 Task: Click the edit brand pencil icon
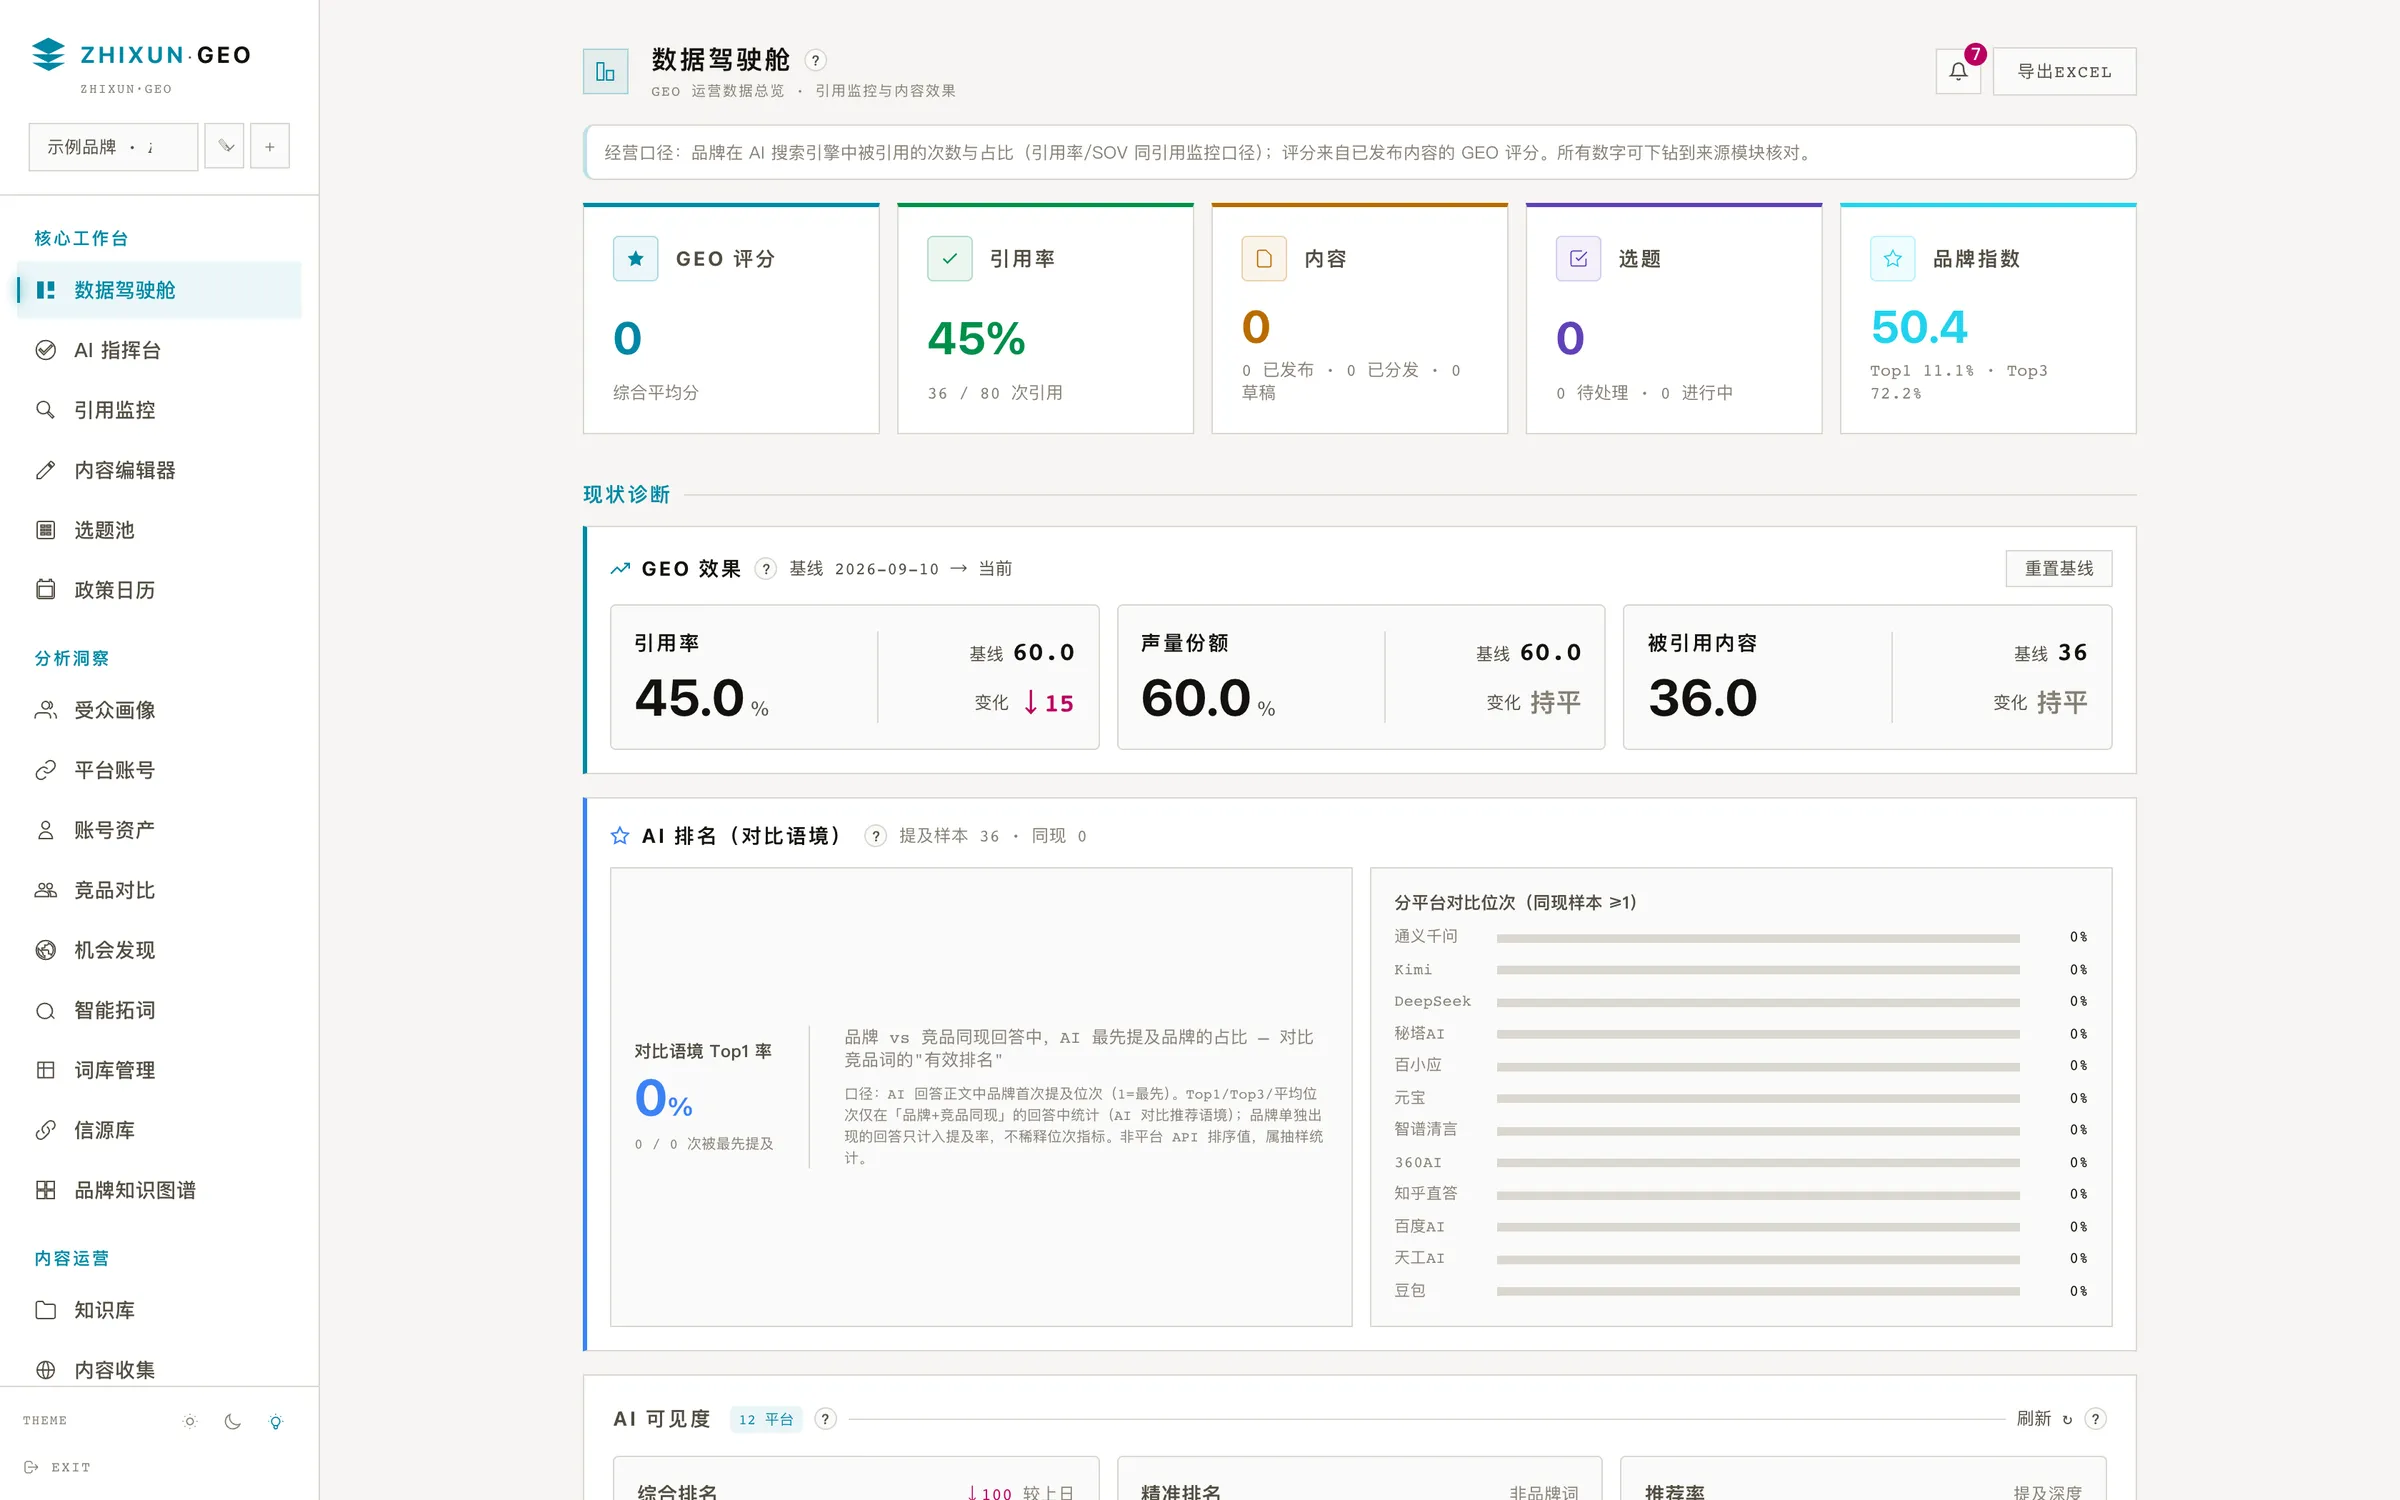coord(225,147)
